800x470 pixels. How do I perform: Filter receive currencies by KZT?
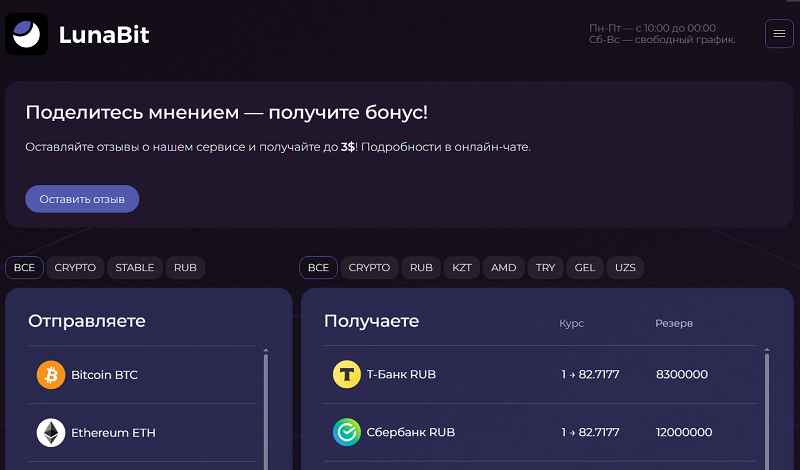pos(462,267)
